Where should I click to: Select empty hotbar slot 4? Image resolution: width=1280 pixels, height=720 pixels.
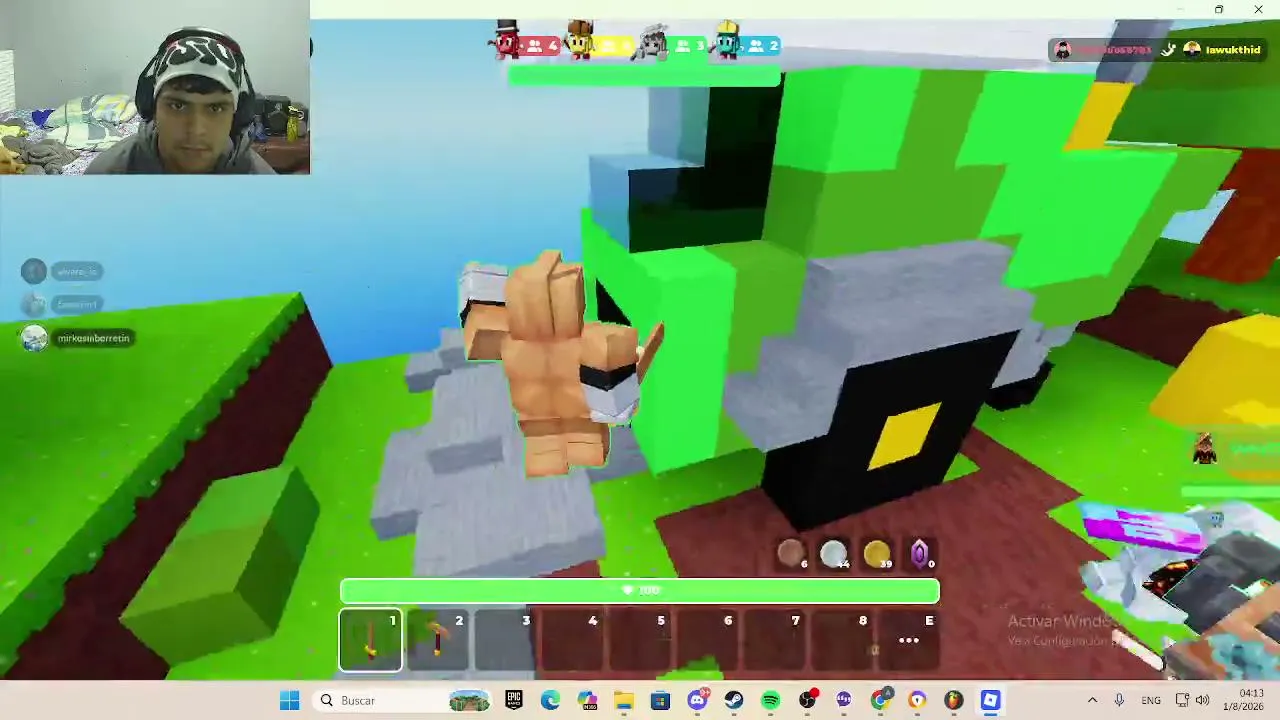coord(572,640)
